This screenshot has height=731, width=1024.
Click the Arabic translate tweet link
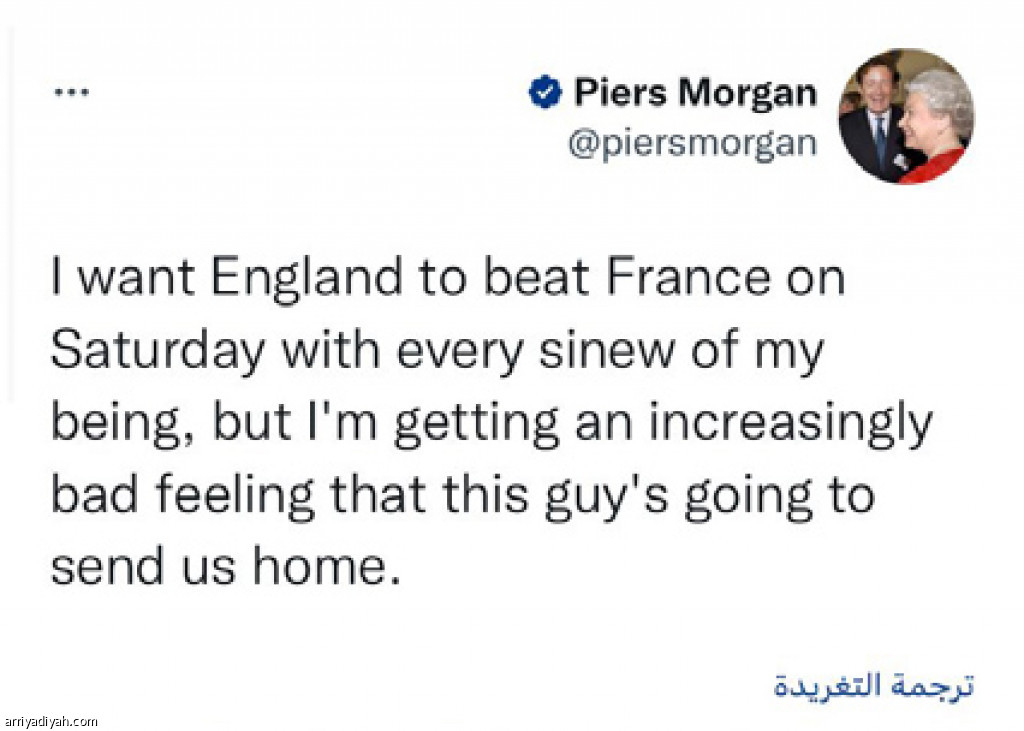(874, 686)
